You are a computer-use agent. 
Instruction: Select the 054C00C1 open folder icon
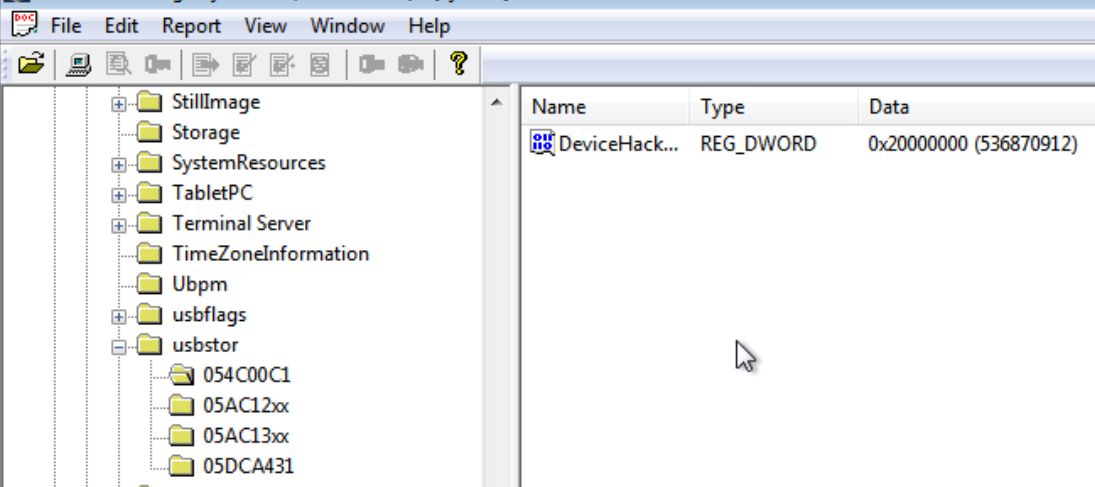[x=181, y=376]
